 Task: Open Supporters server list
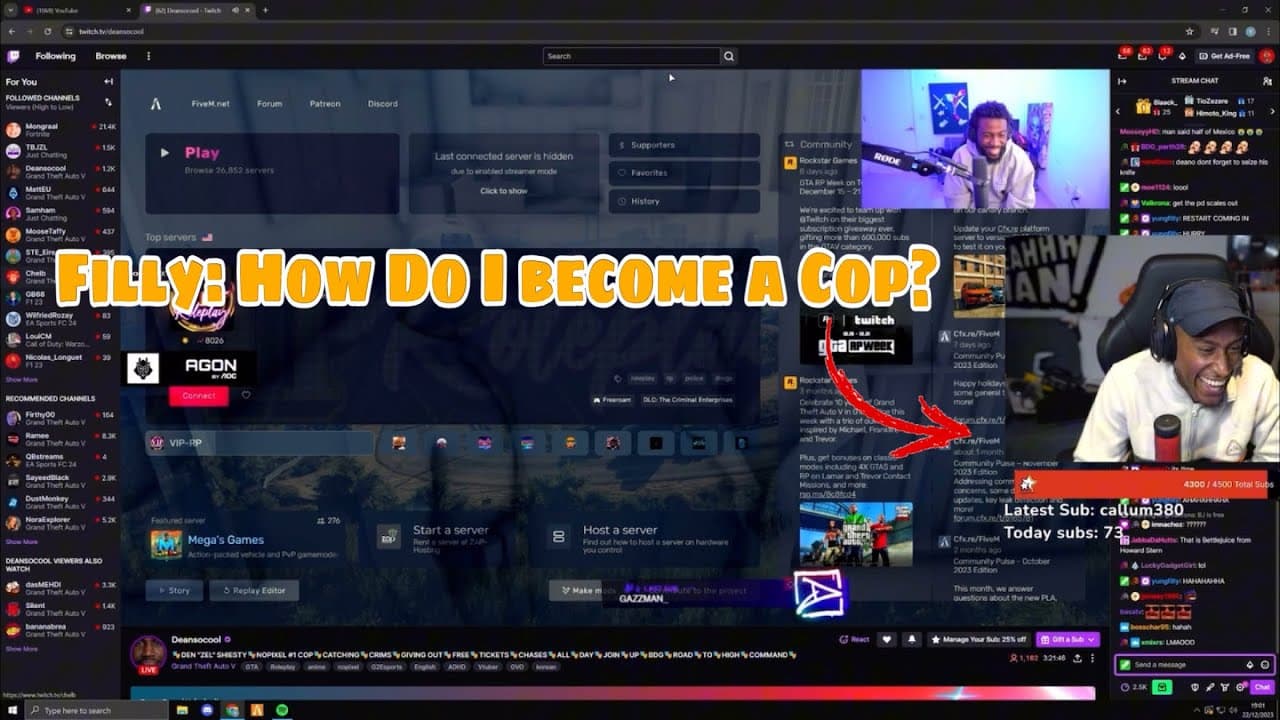pos(684,145)
